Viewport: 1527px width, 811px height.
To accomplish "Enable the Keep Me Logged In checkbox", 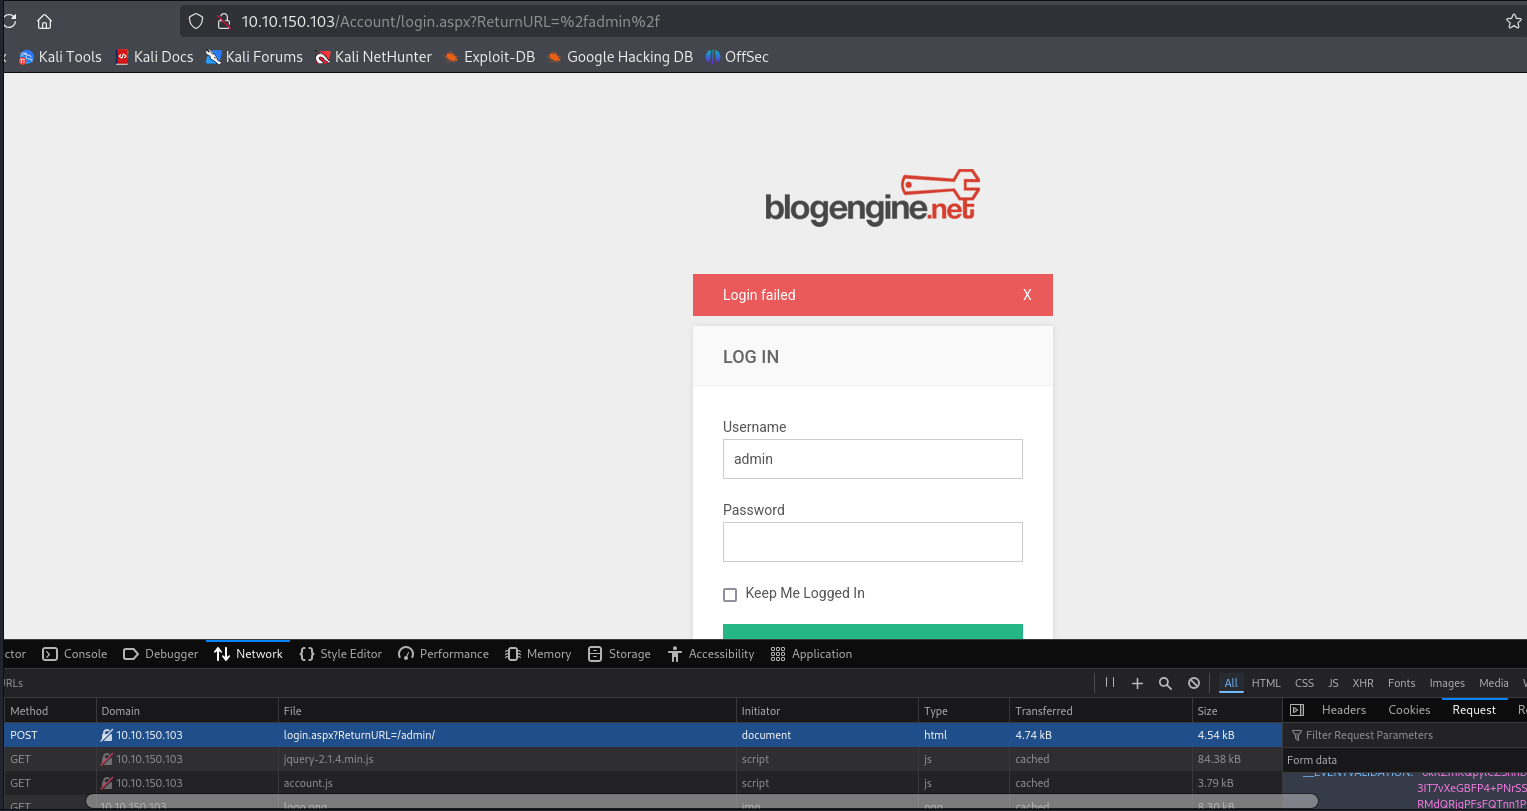I will coord(730,595).
